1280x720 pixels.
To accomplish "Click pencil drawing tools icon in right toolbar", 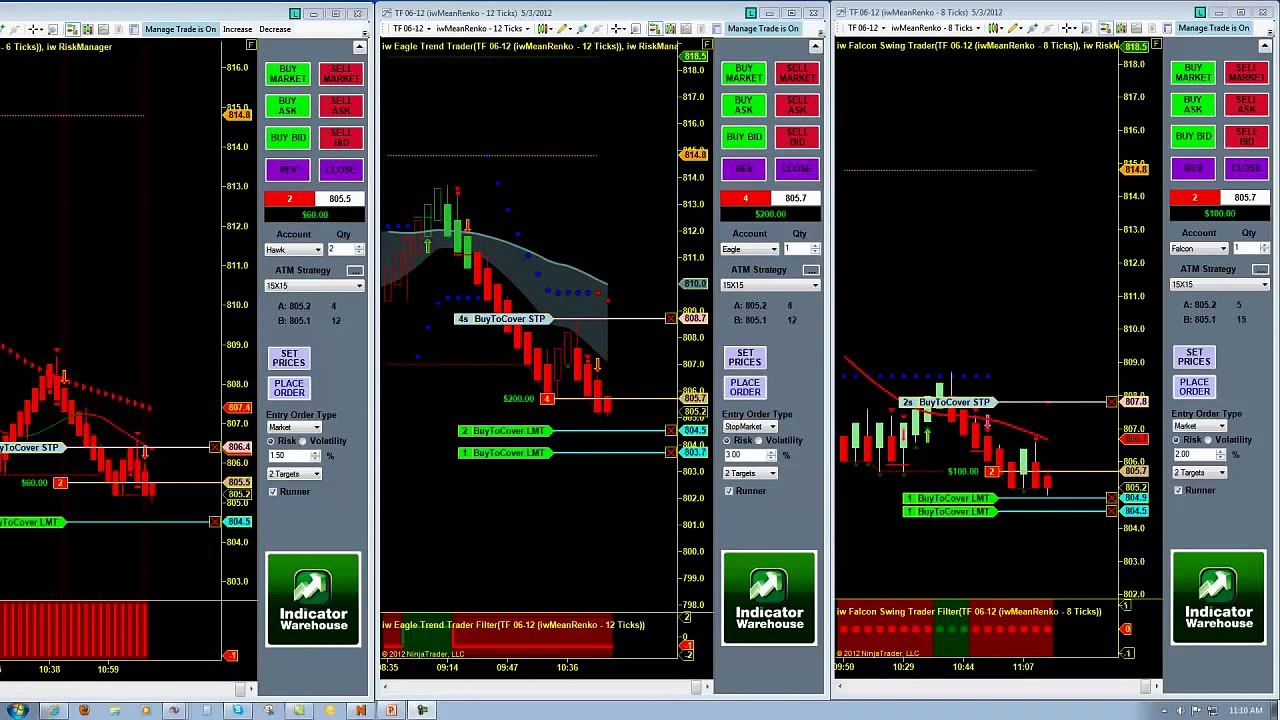I will click(x=1013, y=28).
